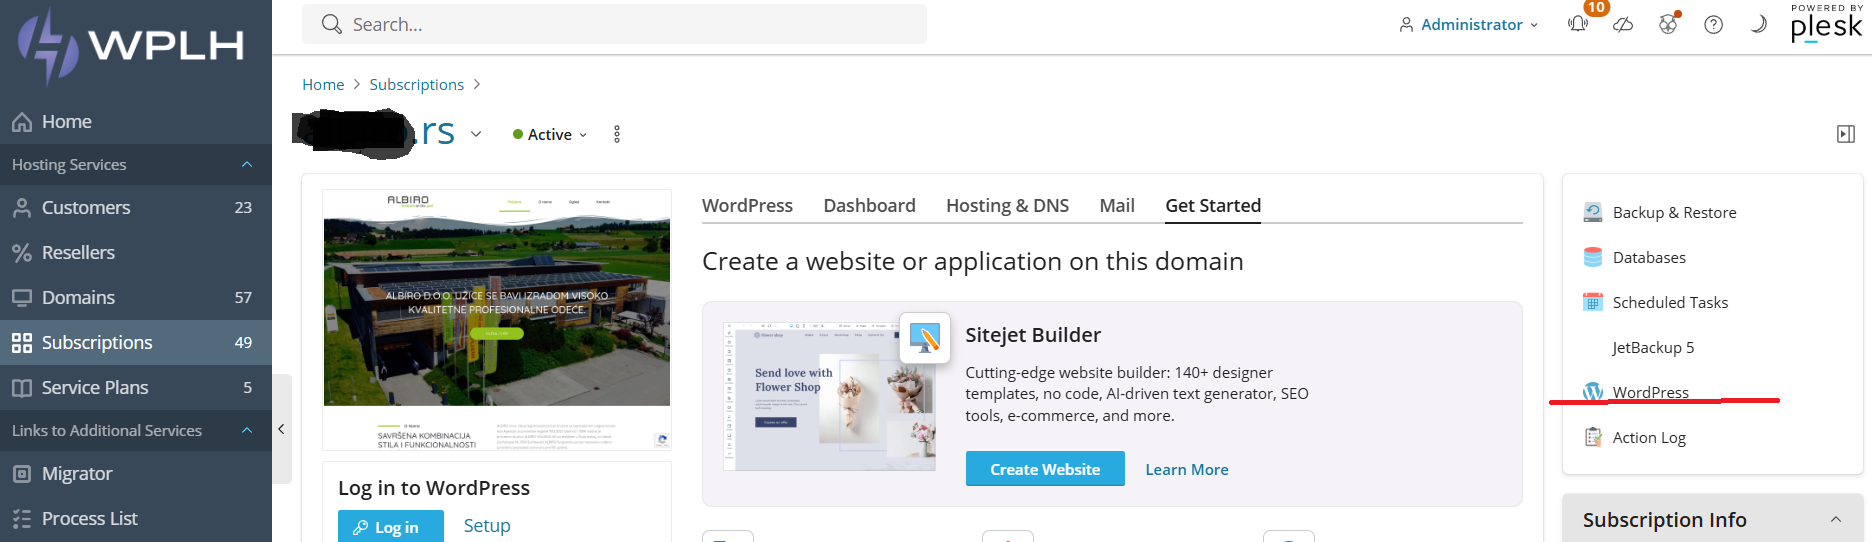Open the domain name dropdown chevron
The image size is (1872, 542).
tap(476, 134)
